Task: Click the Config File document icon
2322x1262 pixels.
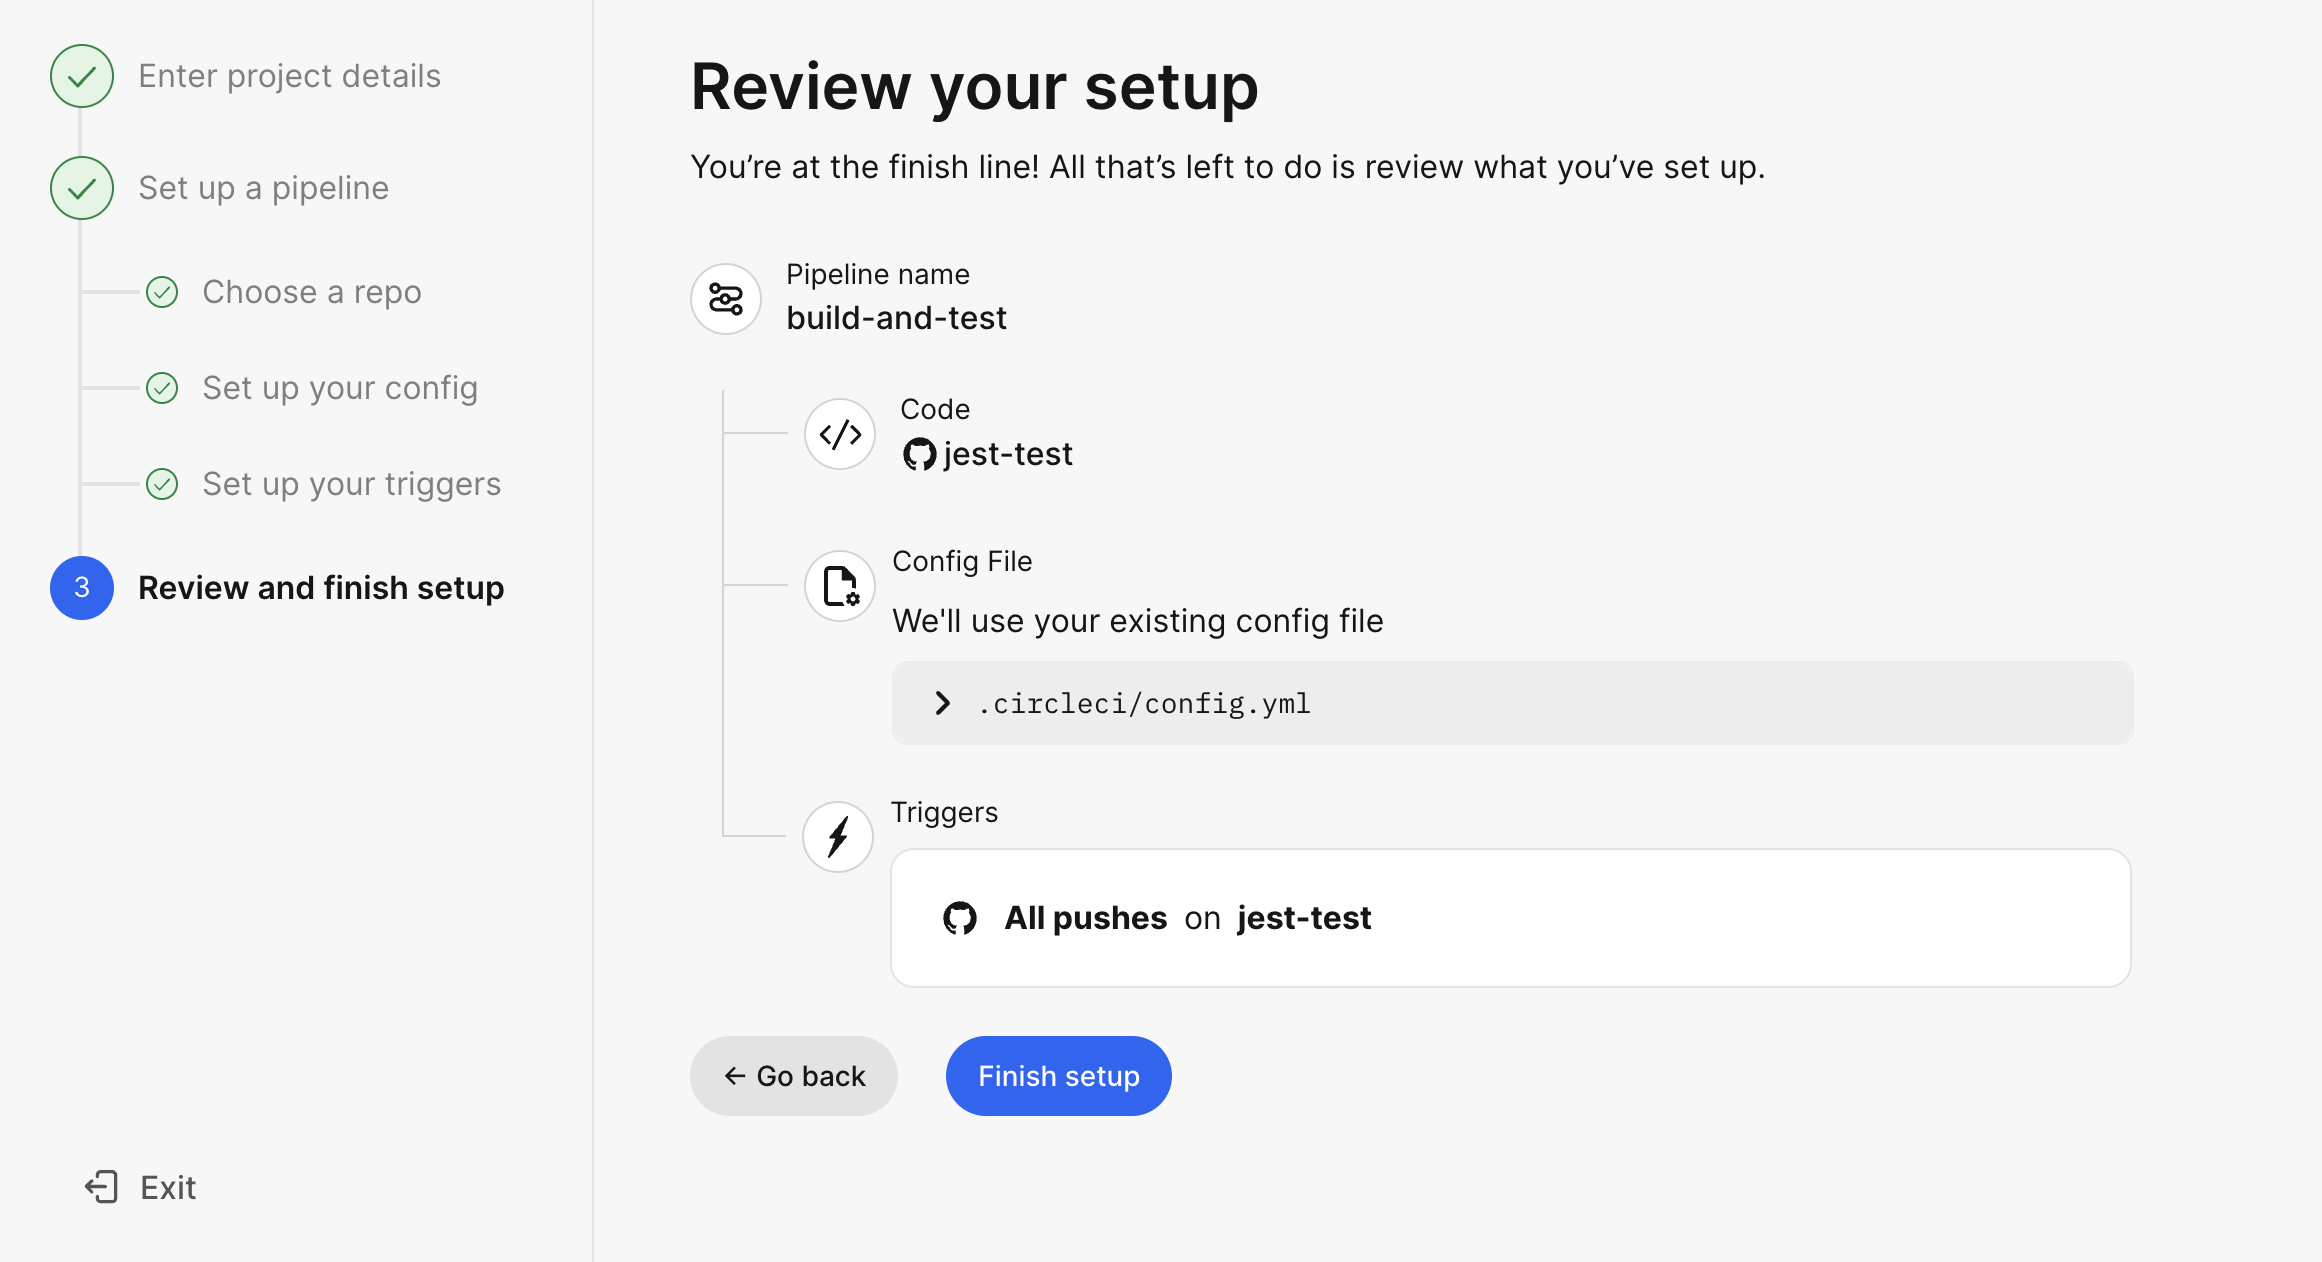Action: pos(840,586)
